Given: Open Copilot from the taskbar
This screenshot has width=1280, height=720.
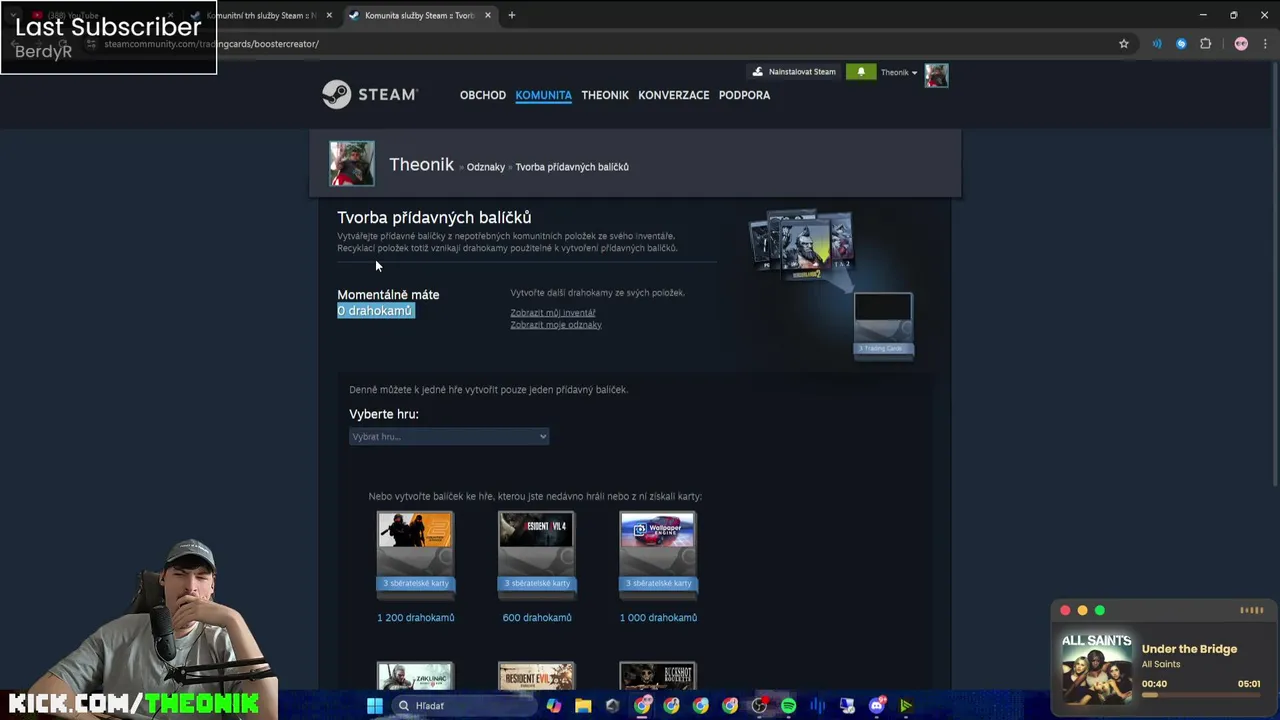Looking at the screenshot, I should point(554,706).
